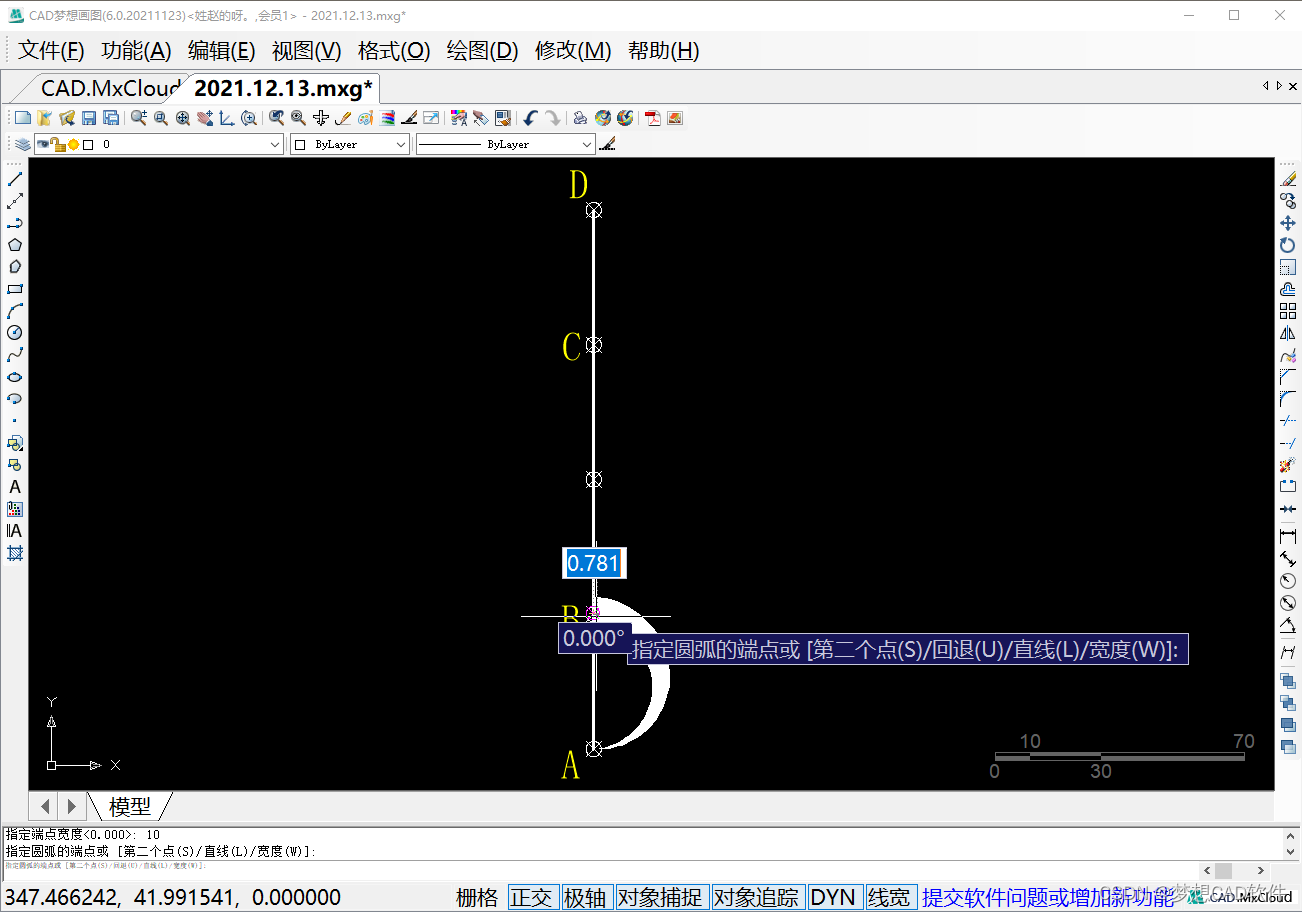Activate the Rotate tool
The image size is (1302, 912).
click(1288, 245)
